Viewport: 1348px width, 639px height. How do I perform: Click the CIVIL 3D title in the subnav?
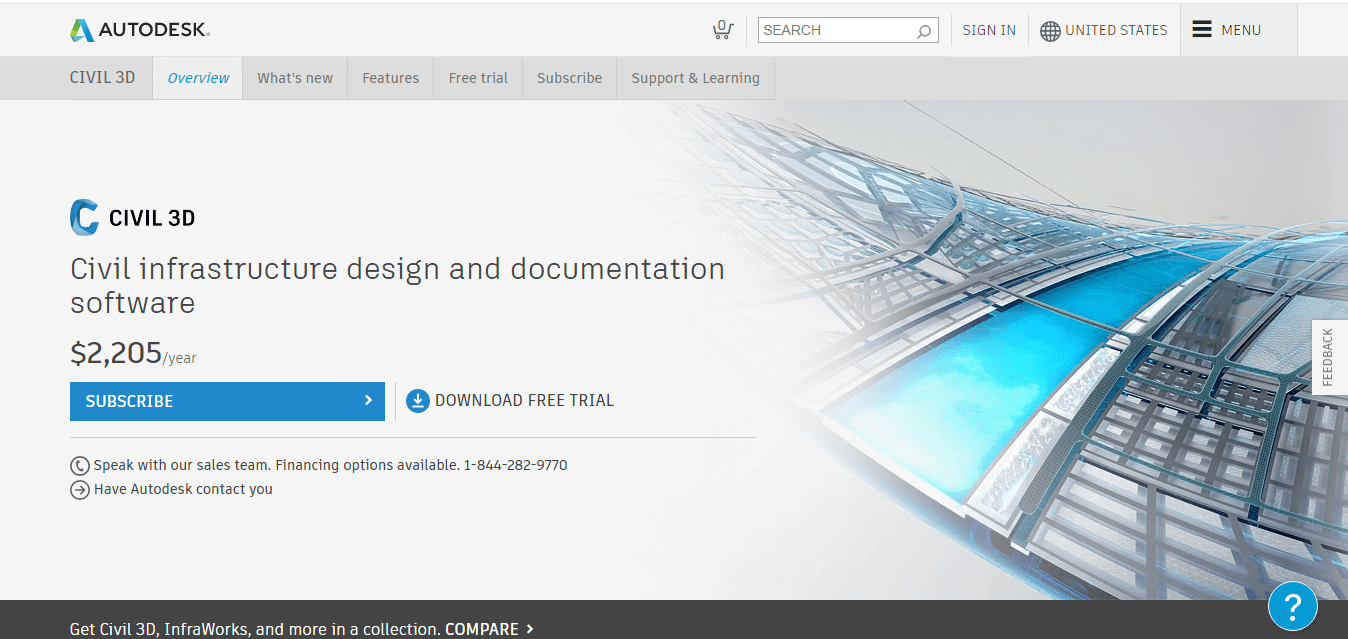click(102, 77)
